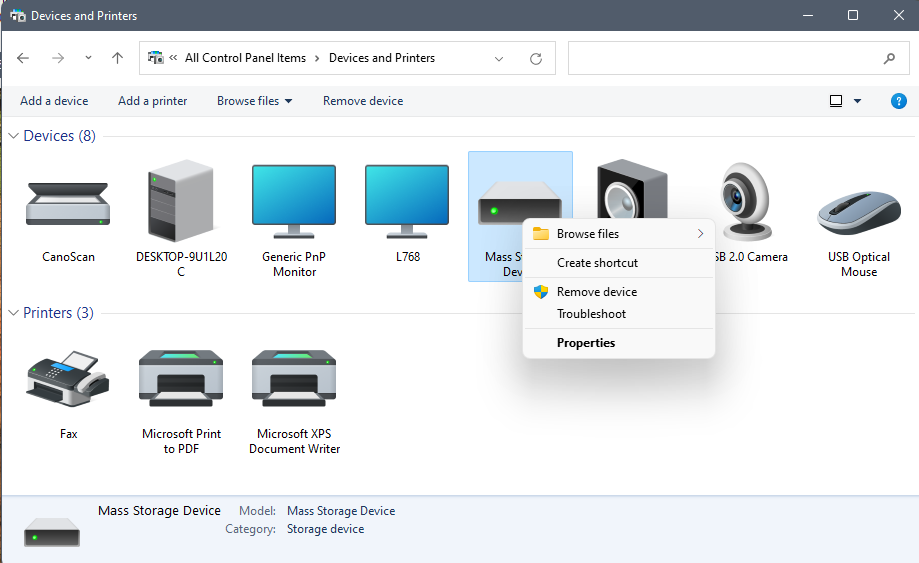Expand the Browse files submenu arrow
The image size is (919, 563).
(x=700, y=234)
